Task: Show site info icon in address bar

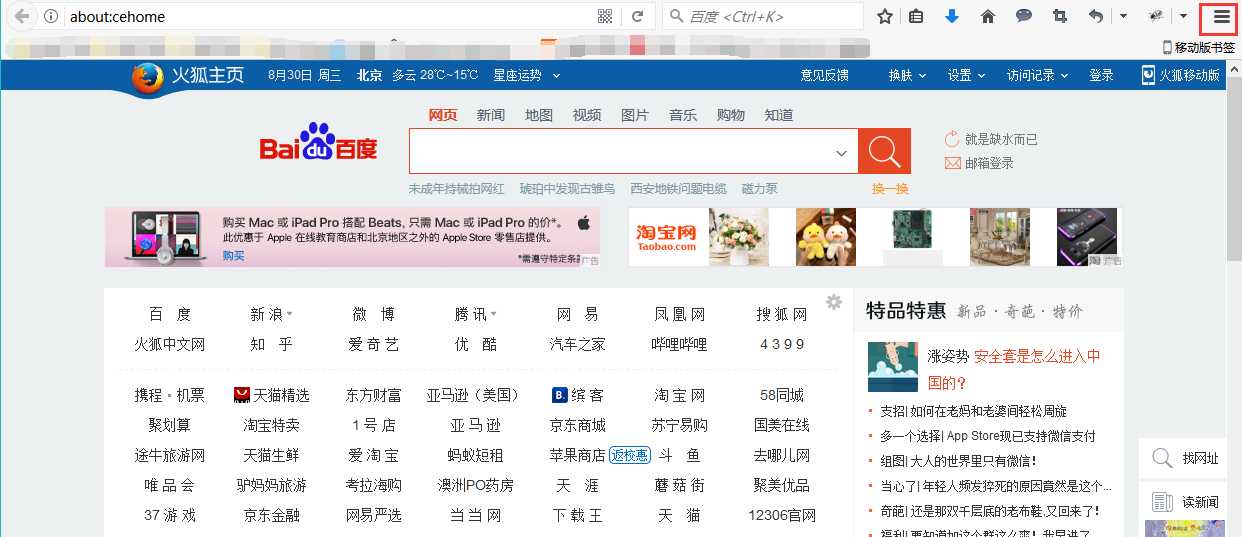Action: [x=51, y=16]
